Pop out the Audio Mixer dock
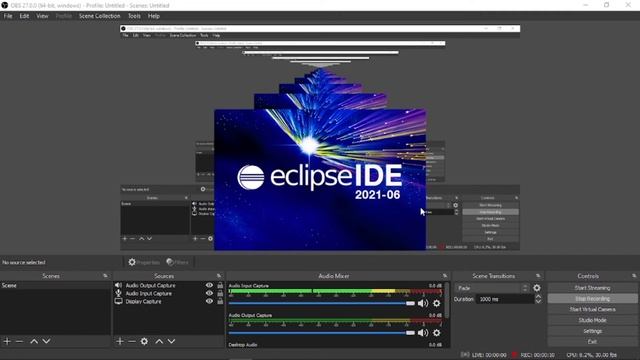 [445, 276]
